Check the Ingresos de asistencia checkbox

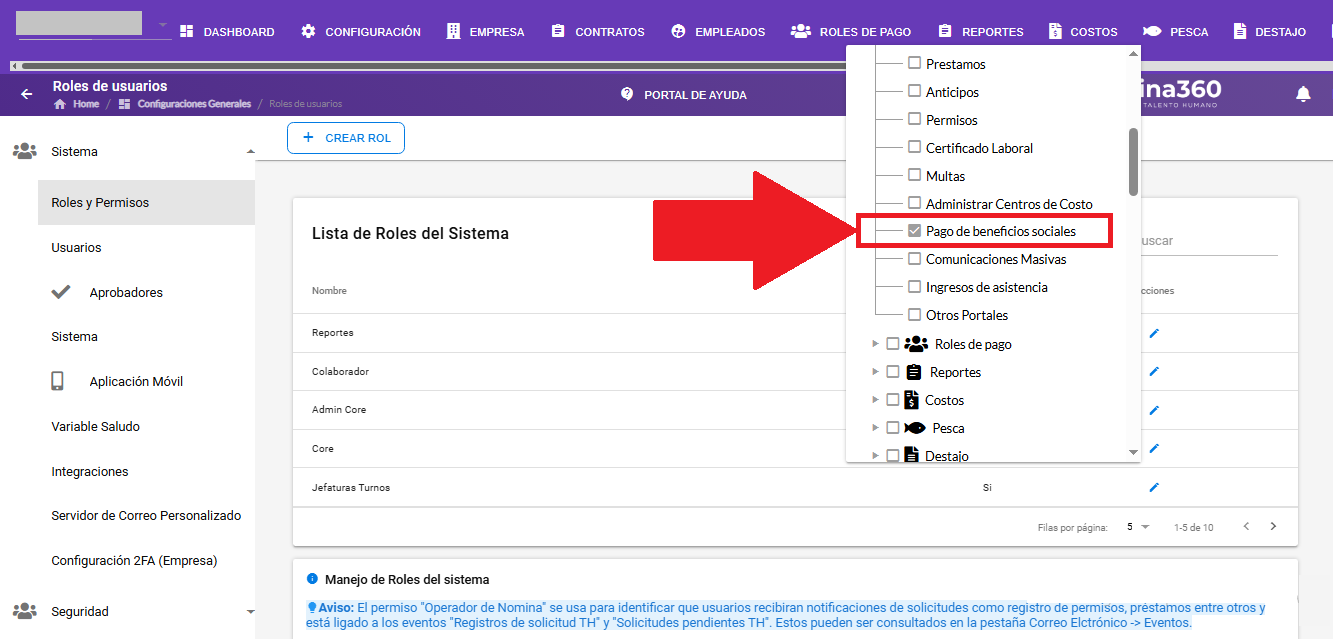click(x=914, y=286)
